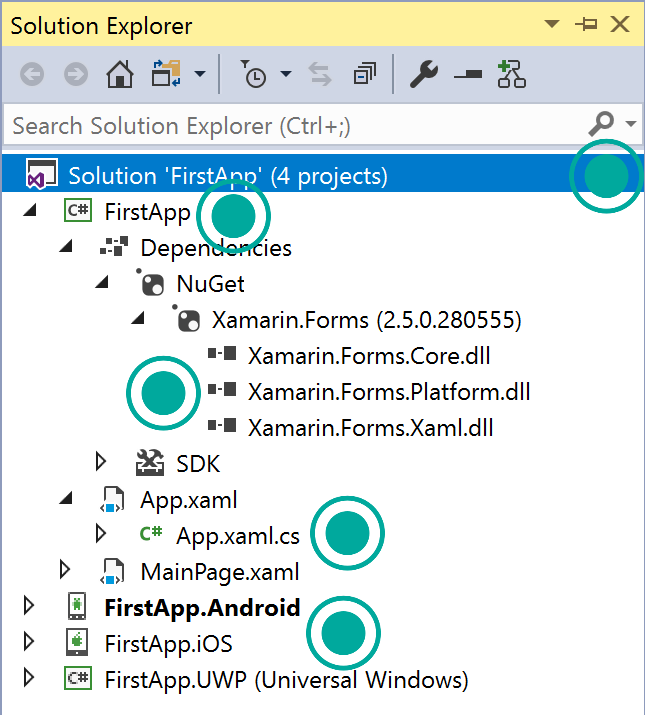Viewport: 645px width, 715px height.
Task: Collapse the FirstApp project node
Action: [30, 211]
